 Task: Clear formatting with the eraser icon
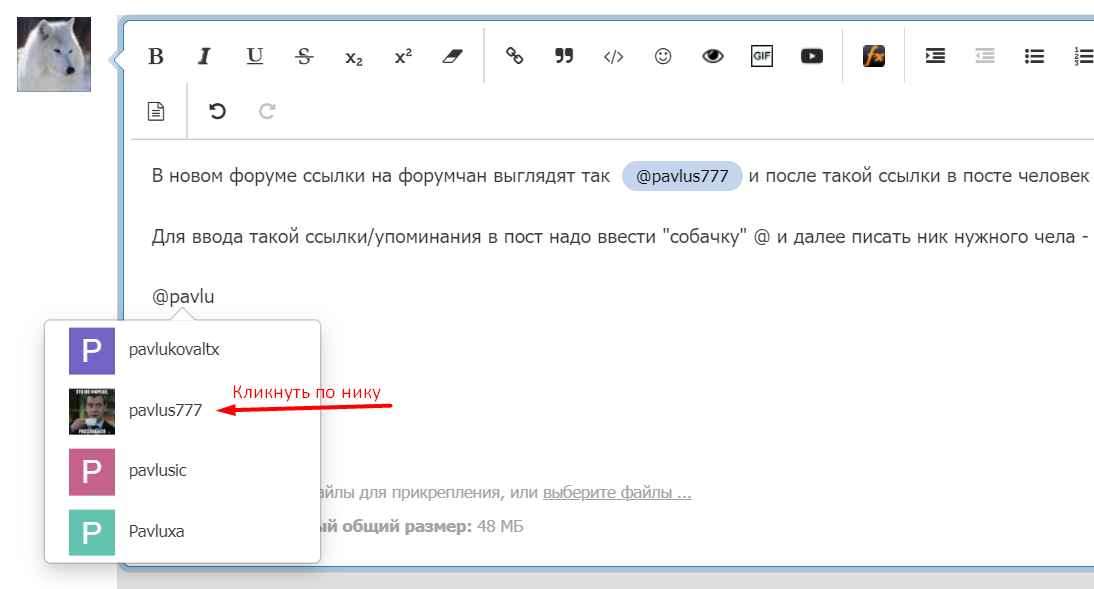453,57
